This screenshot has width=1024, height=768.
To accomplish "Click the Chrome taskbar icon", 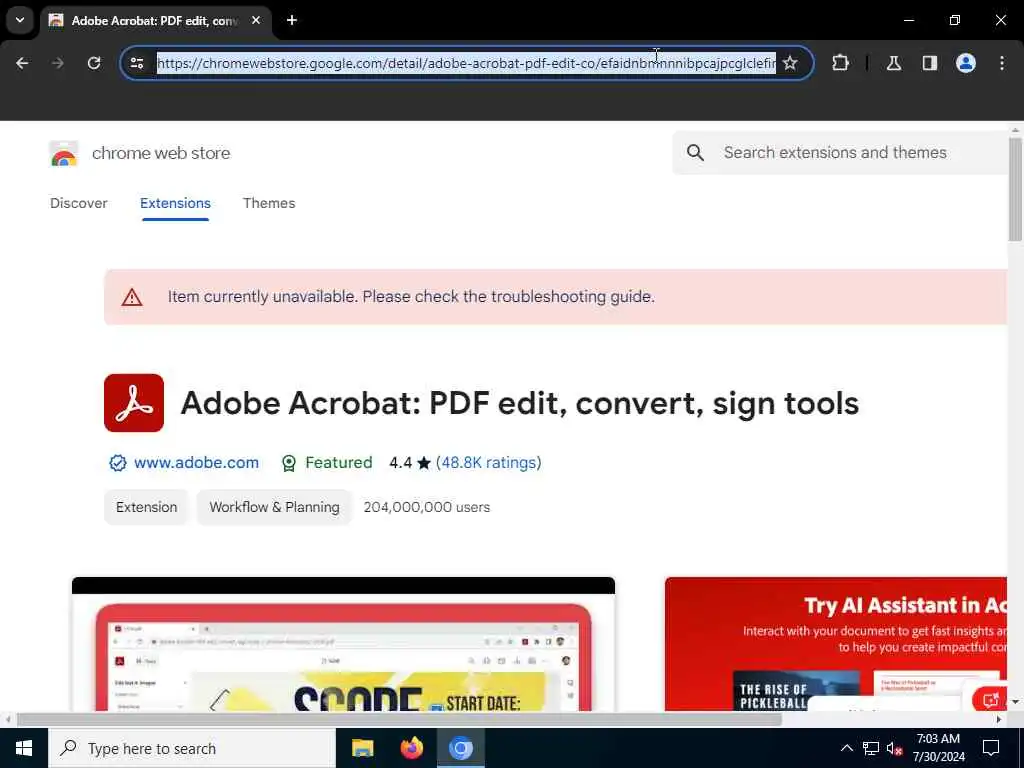I will pos(460,748).
